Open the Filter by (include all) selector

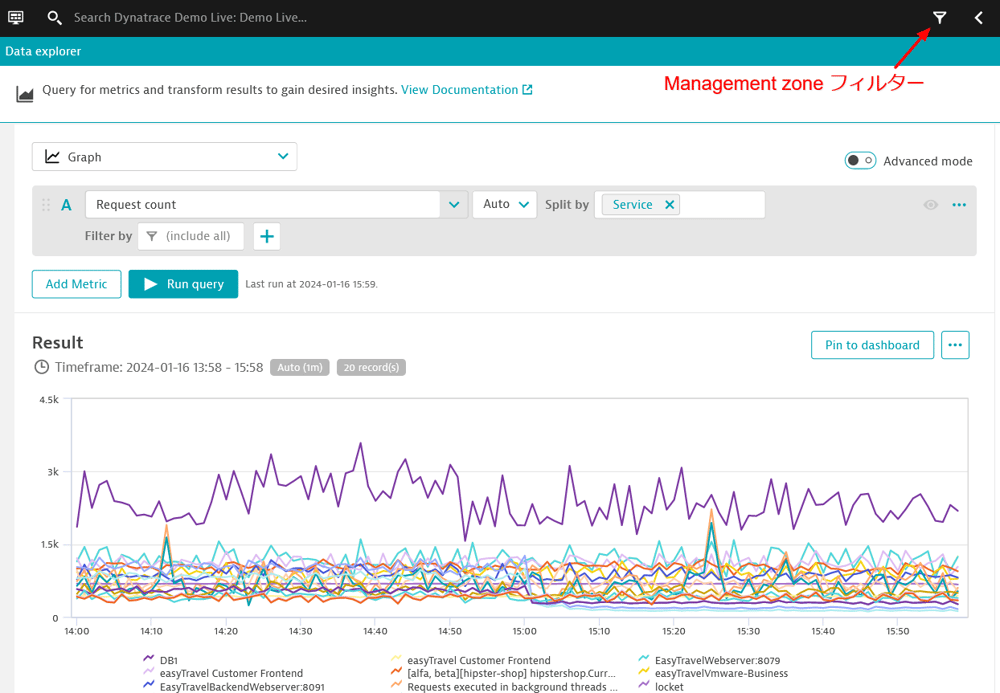click(191, 237)
